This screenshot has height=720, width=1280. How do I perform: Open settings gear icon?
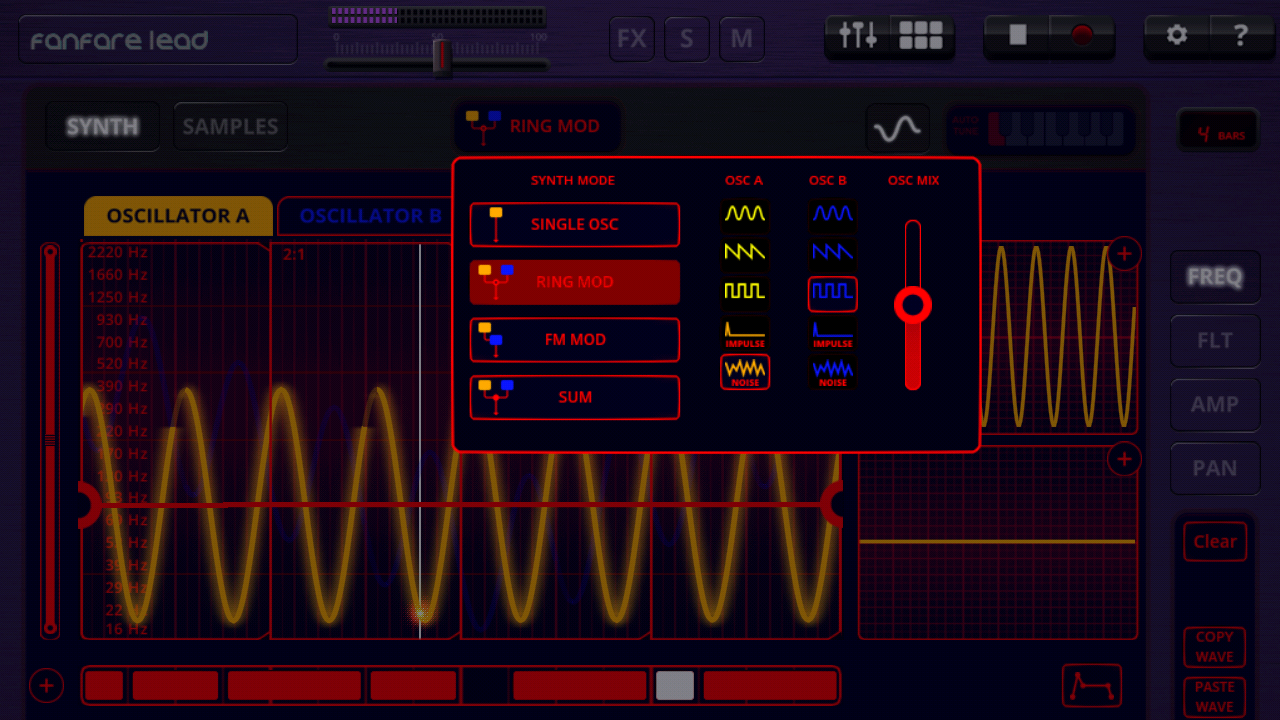point(1177,37)
